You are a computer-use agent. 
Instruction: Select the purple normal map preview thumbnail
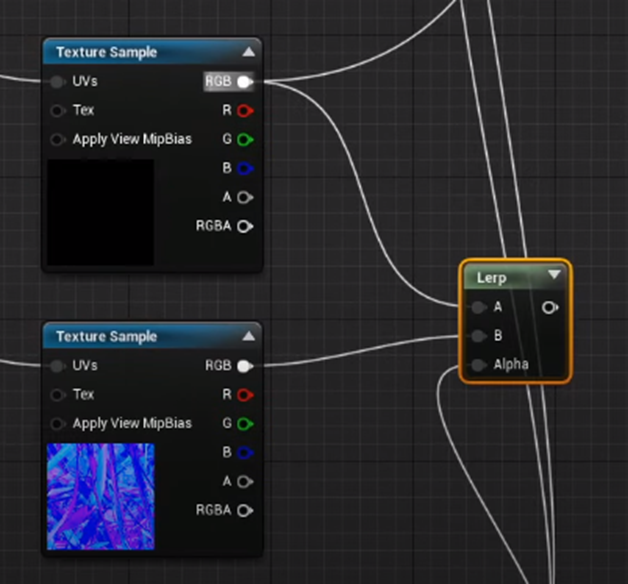[101, 496]
